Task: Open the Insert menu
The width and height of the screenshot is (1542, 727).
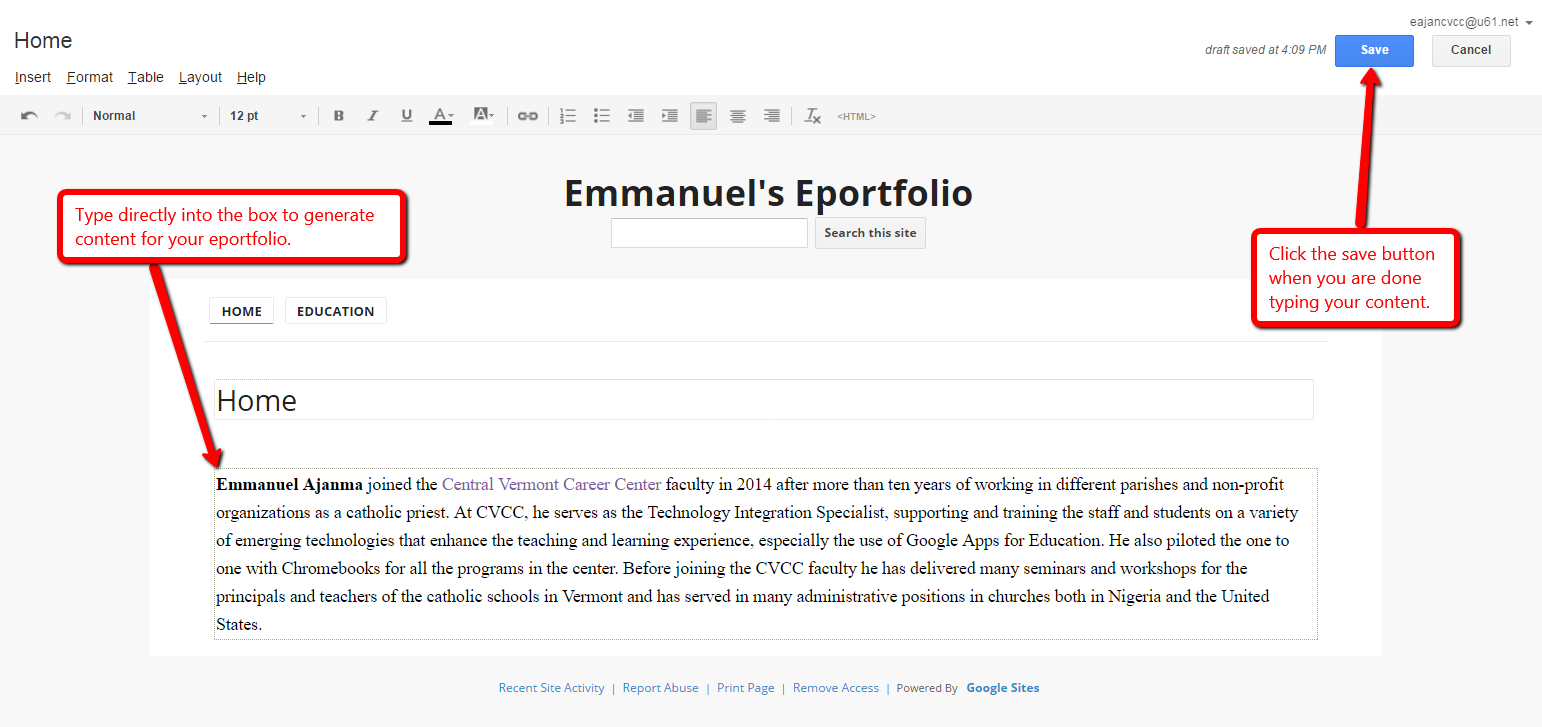Action: click(x=33, y=77)
